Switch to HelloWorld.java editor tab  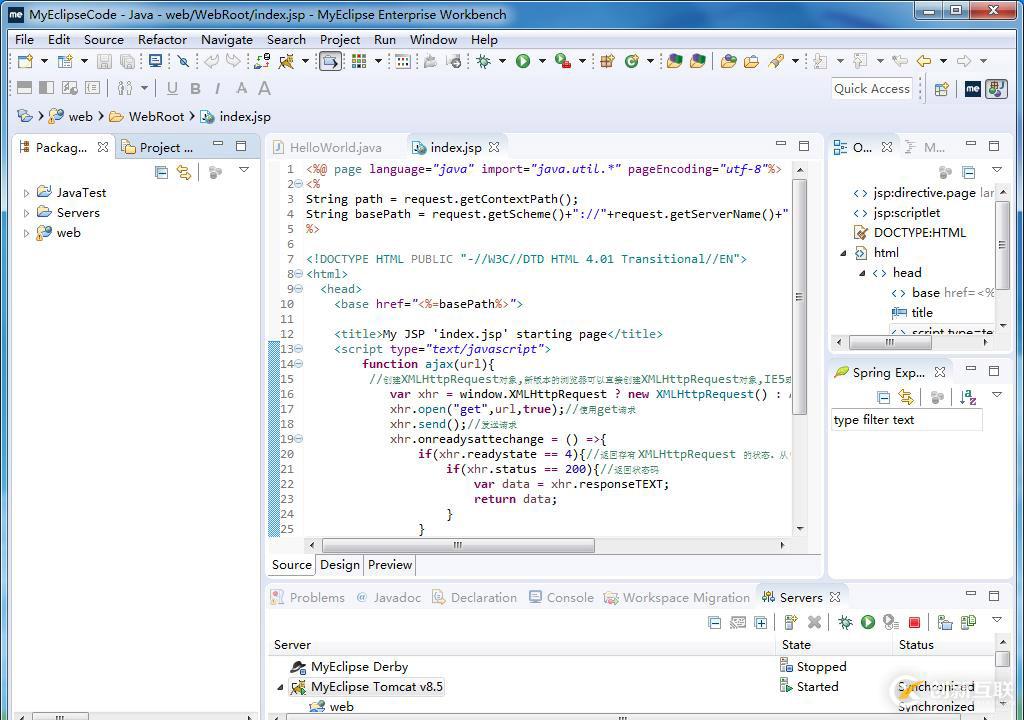[x=328, y=148]
